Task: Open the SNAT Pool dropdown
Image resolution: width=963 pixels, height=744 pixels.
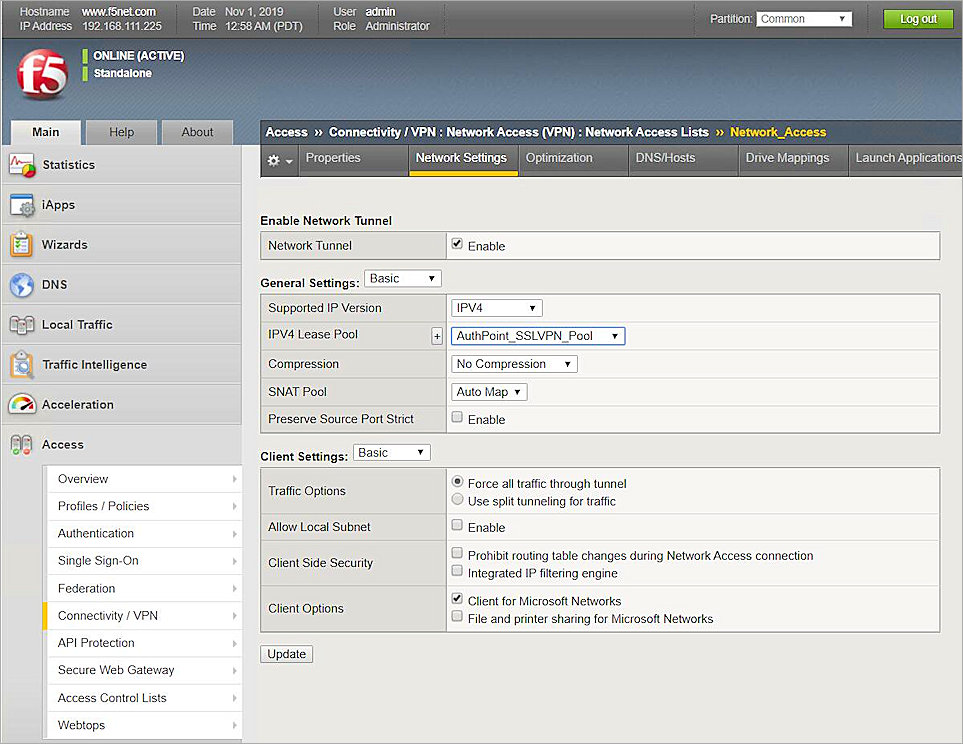Action: pyautogui.click(x=488, y=391)
